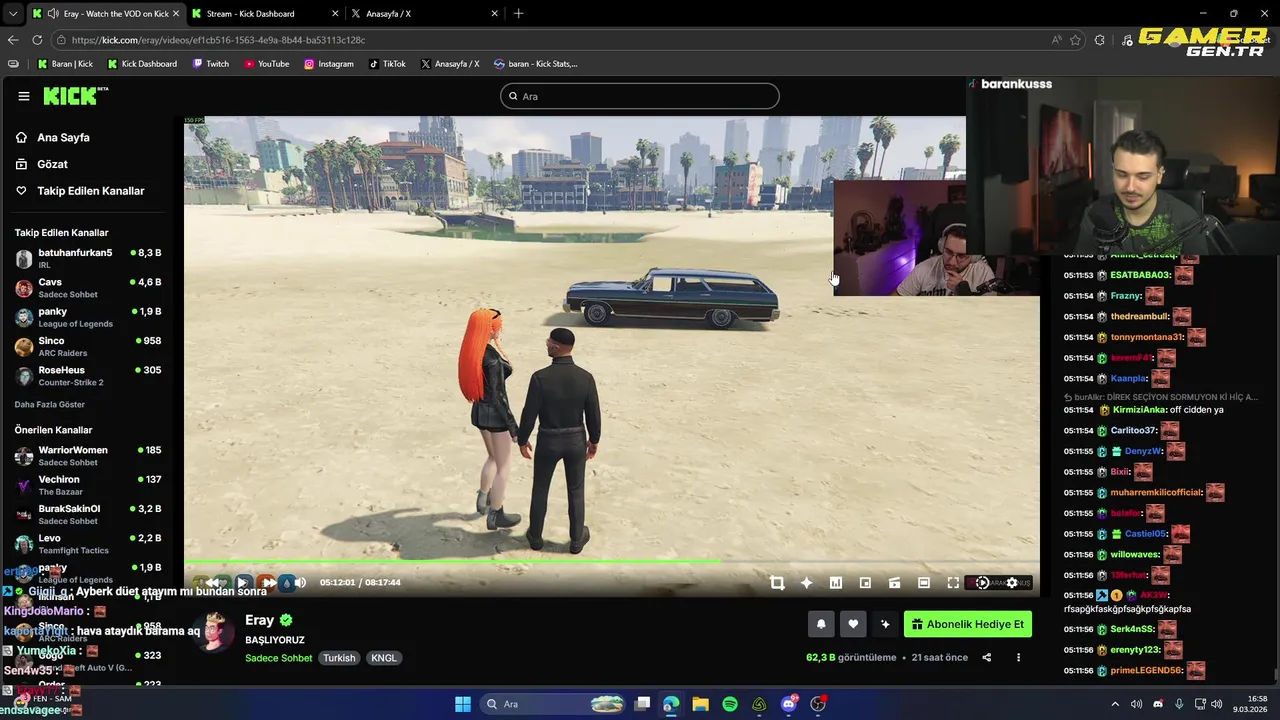Screen dimensions: 1280x720
Task: Show hidden system tray icons
Action: tap(1115, 704)
